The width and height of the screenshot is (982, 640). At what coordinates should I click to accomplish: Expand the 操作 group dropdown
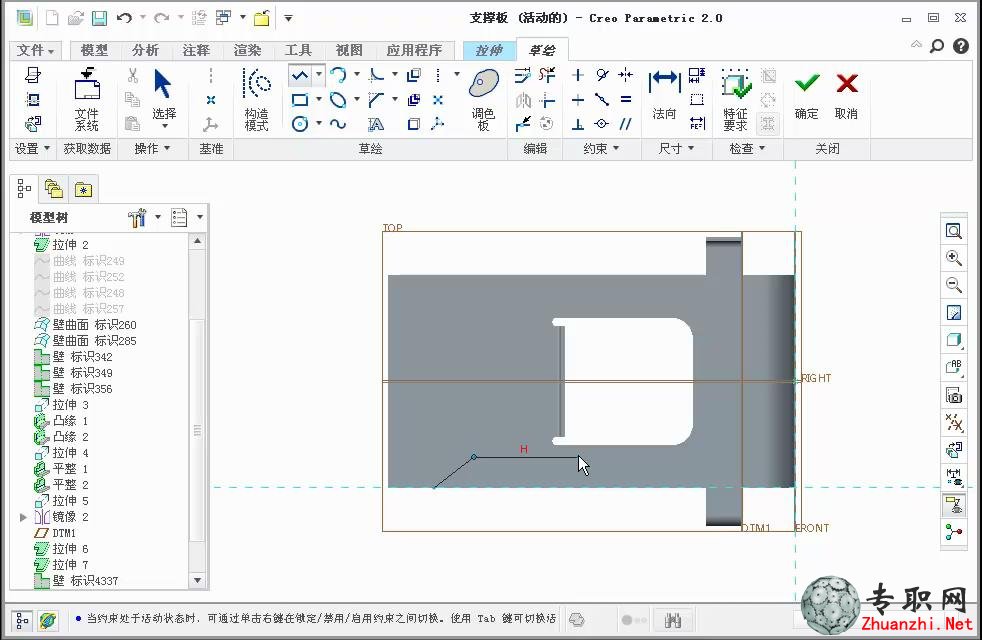click(x=152, y=148)
